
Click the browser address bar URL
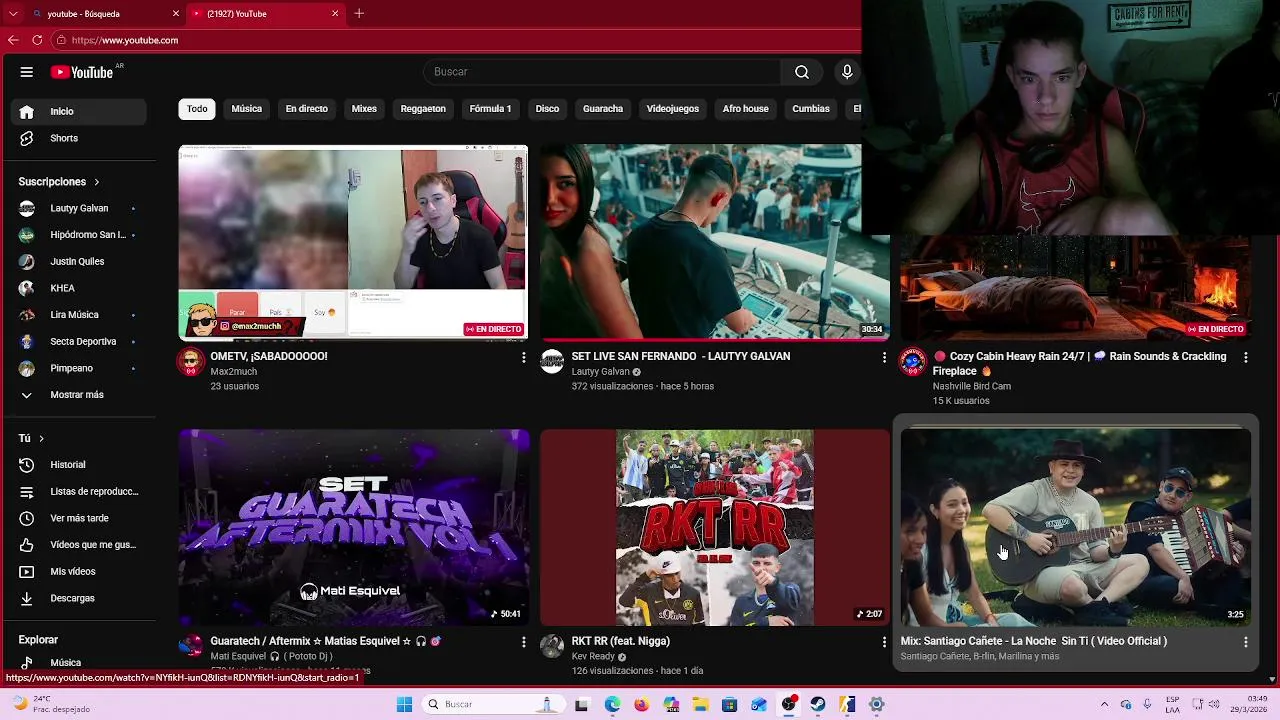click(x=125, y=40)
